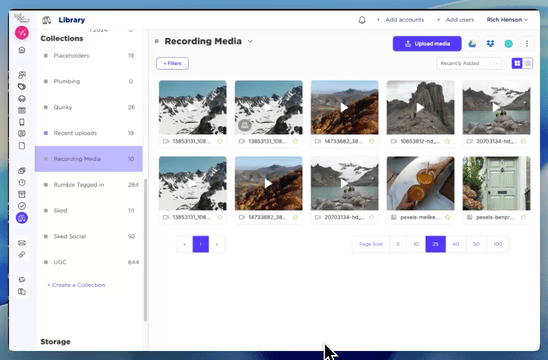Select the Placeholders collection
This screenshot has width=548, height=360.
click(x=89, y=56)
